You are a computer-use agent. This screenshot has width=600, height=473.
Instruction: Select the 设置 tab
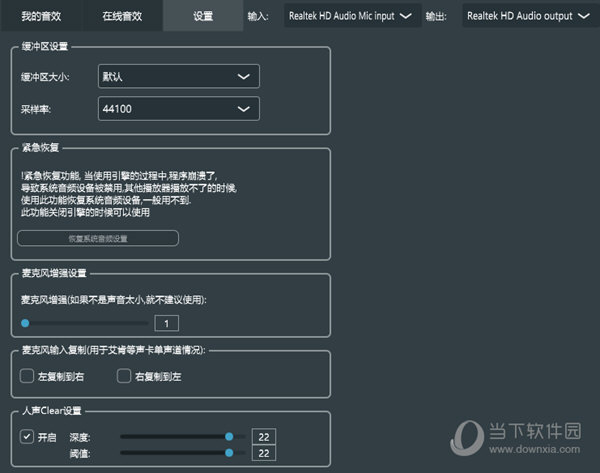pos(203,16)
